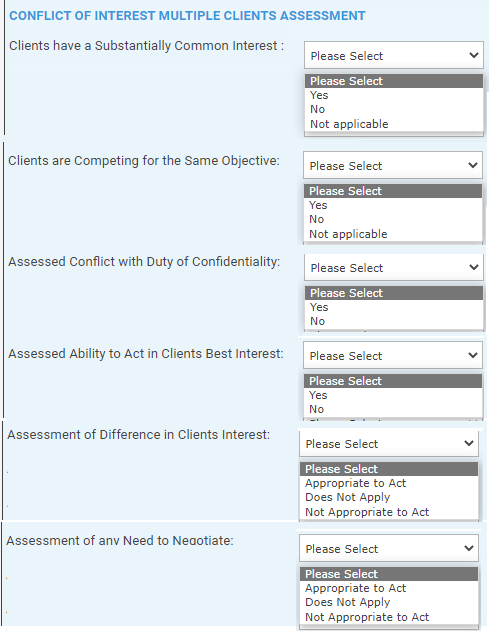Expand the Competing for Same Objective dropdown
This screenshot has width=489, height=631.
[393, 165]
